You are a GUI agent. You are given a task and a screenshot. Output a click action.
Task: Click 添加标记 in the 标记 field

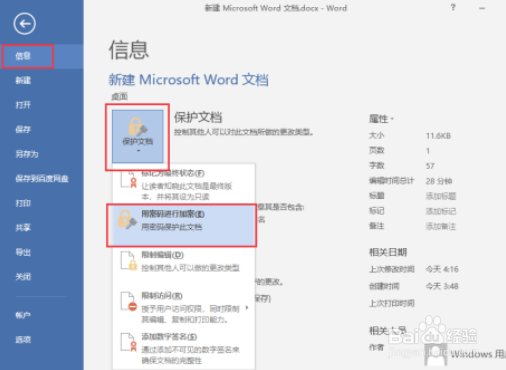tap(441, 211)
